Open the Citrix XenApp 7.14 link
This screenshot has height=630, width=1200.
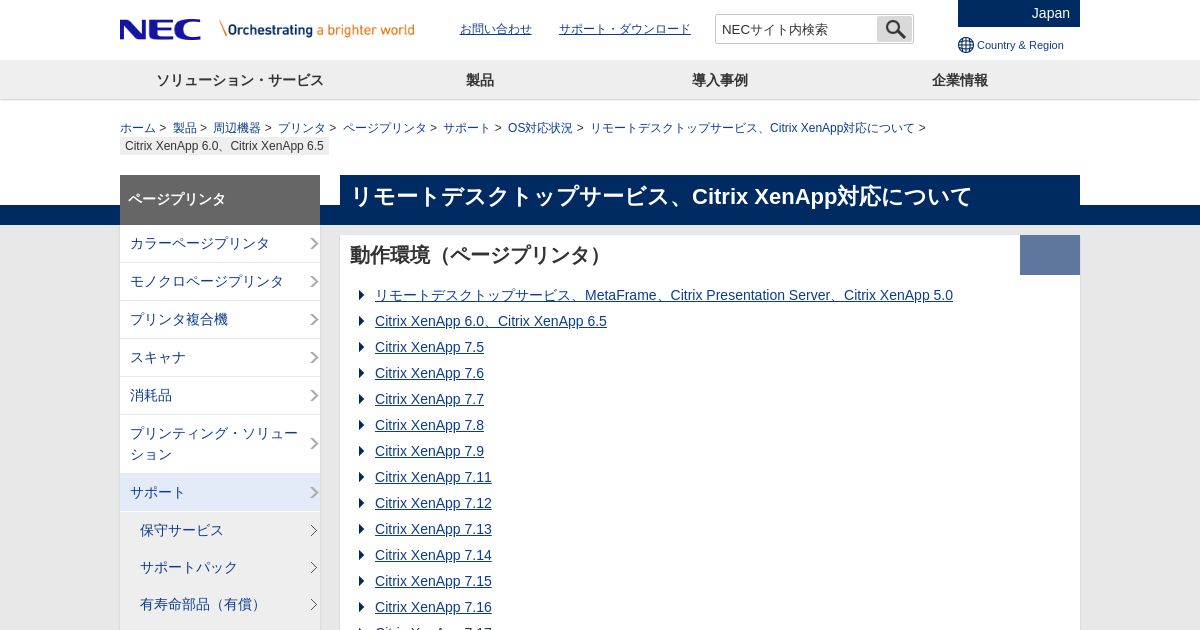click(x=433, y=555)
